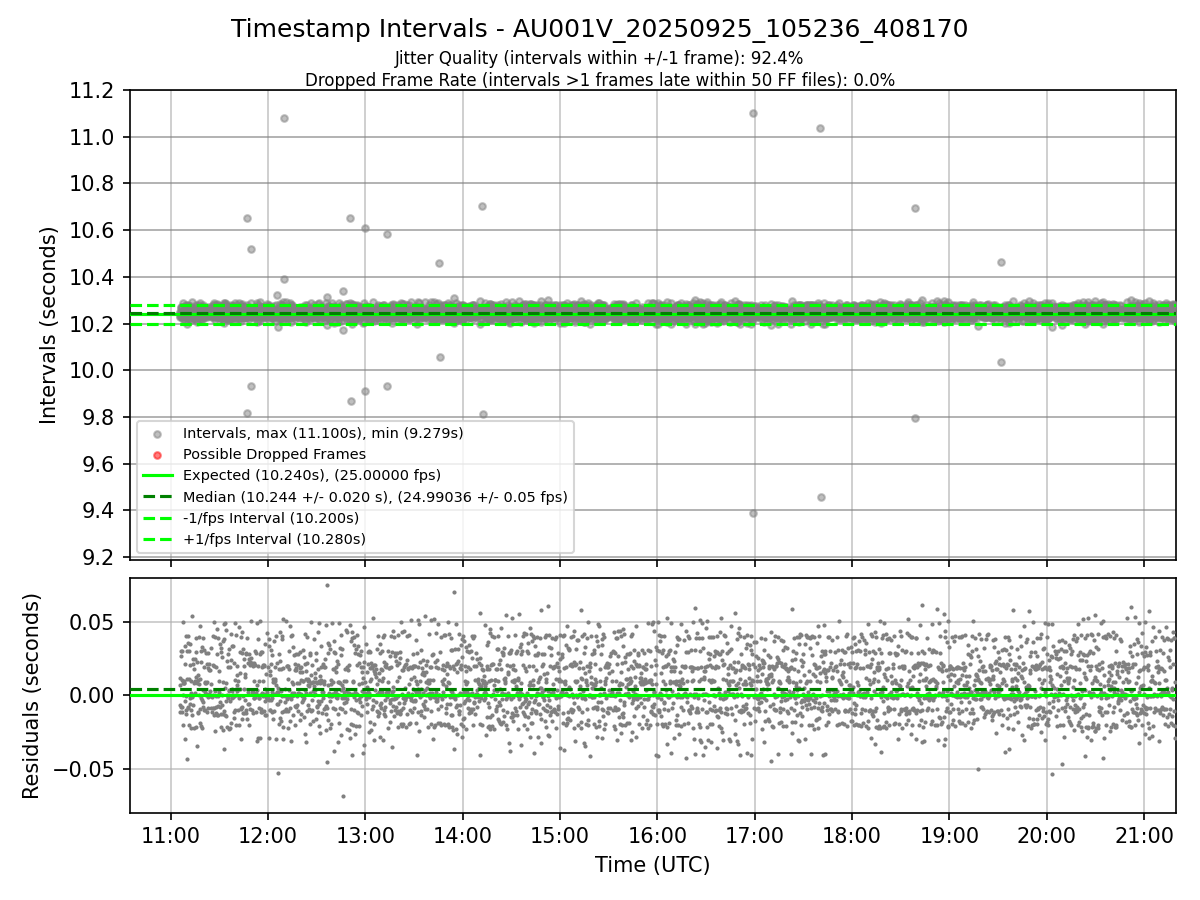Click the gray dot marker beside 'Intervals, max' in legend
Screen dimensions: 1200x900
pyautogui.click(x=157, y=434)
